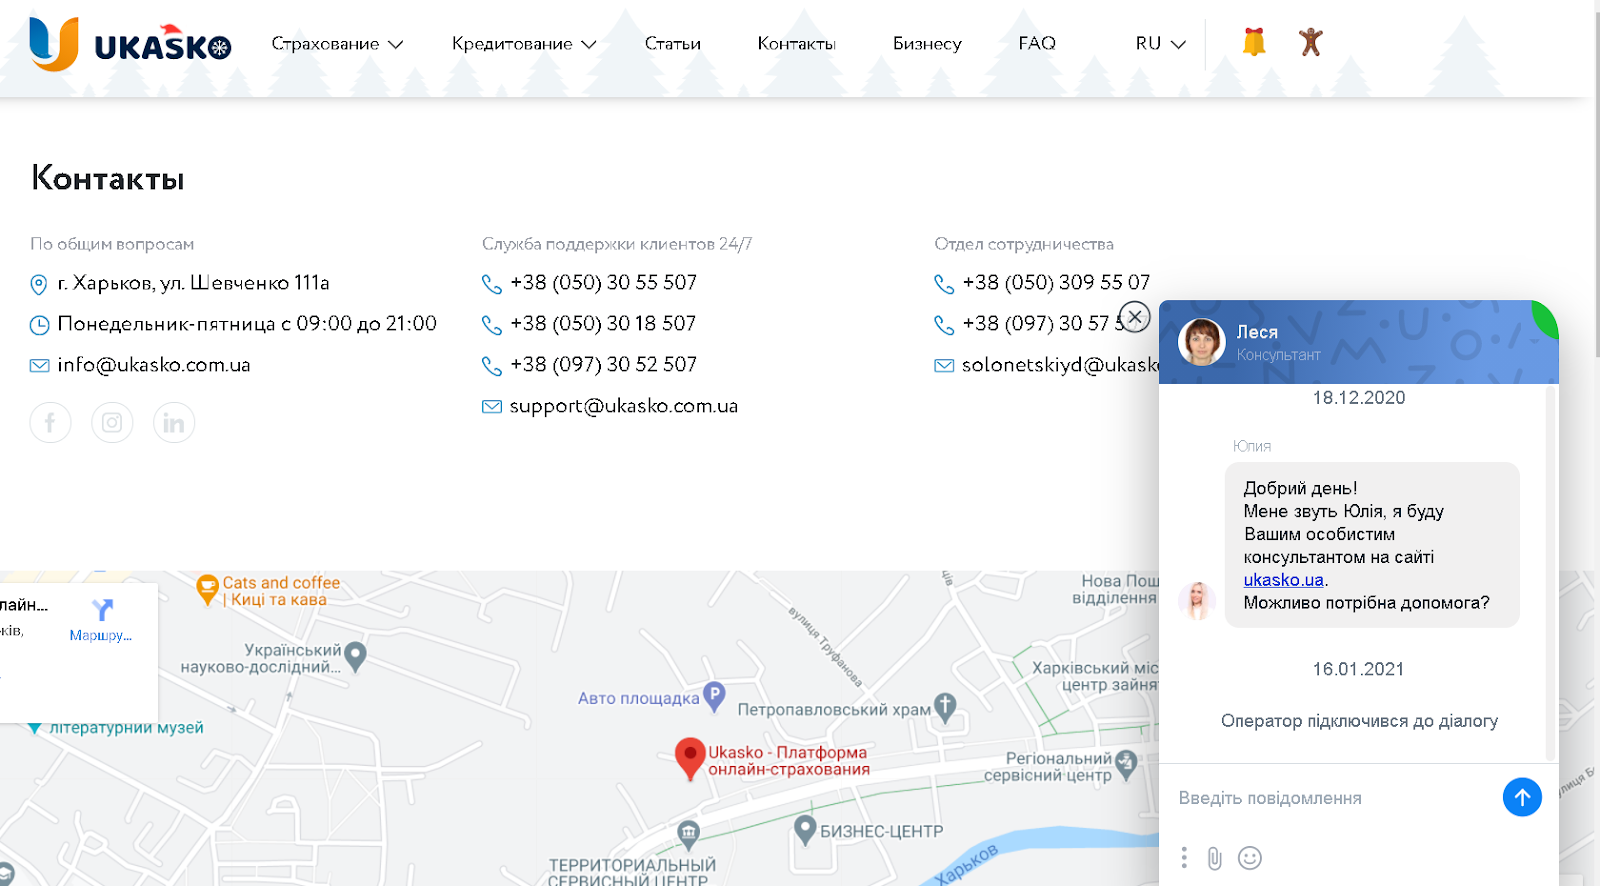Click Оператор підключився до діалогу text
The image size is (1600, 886).
click(x=1359, y=721)
